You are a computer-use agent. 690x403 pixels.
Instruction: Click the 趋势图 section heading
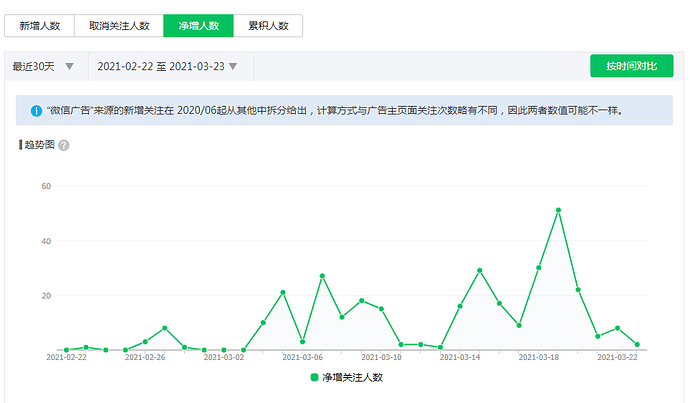pyautogui.click(x=39, y=145)
